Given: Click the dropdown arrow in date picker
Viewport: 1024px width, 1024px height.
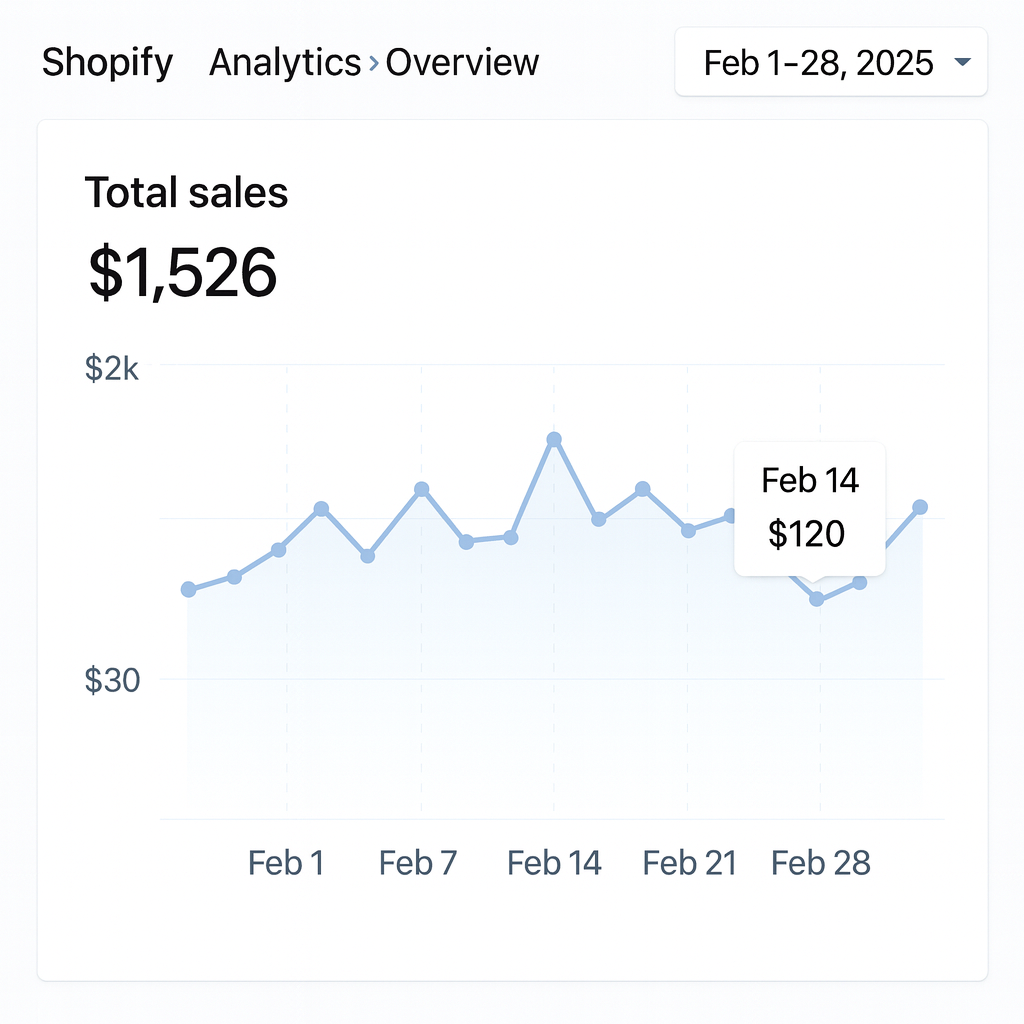Looking at the screenshot, I should (x=963, y=63).
